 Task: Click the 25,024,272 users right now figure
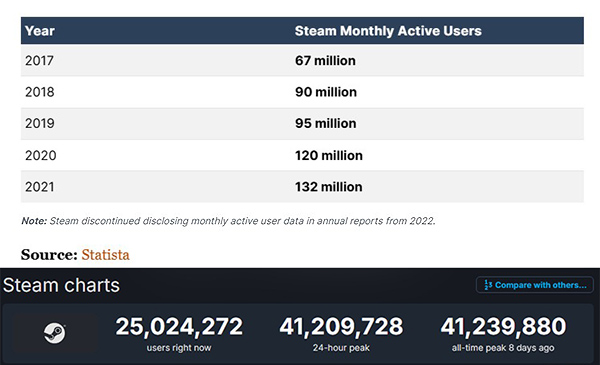coord(179,327)
